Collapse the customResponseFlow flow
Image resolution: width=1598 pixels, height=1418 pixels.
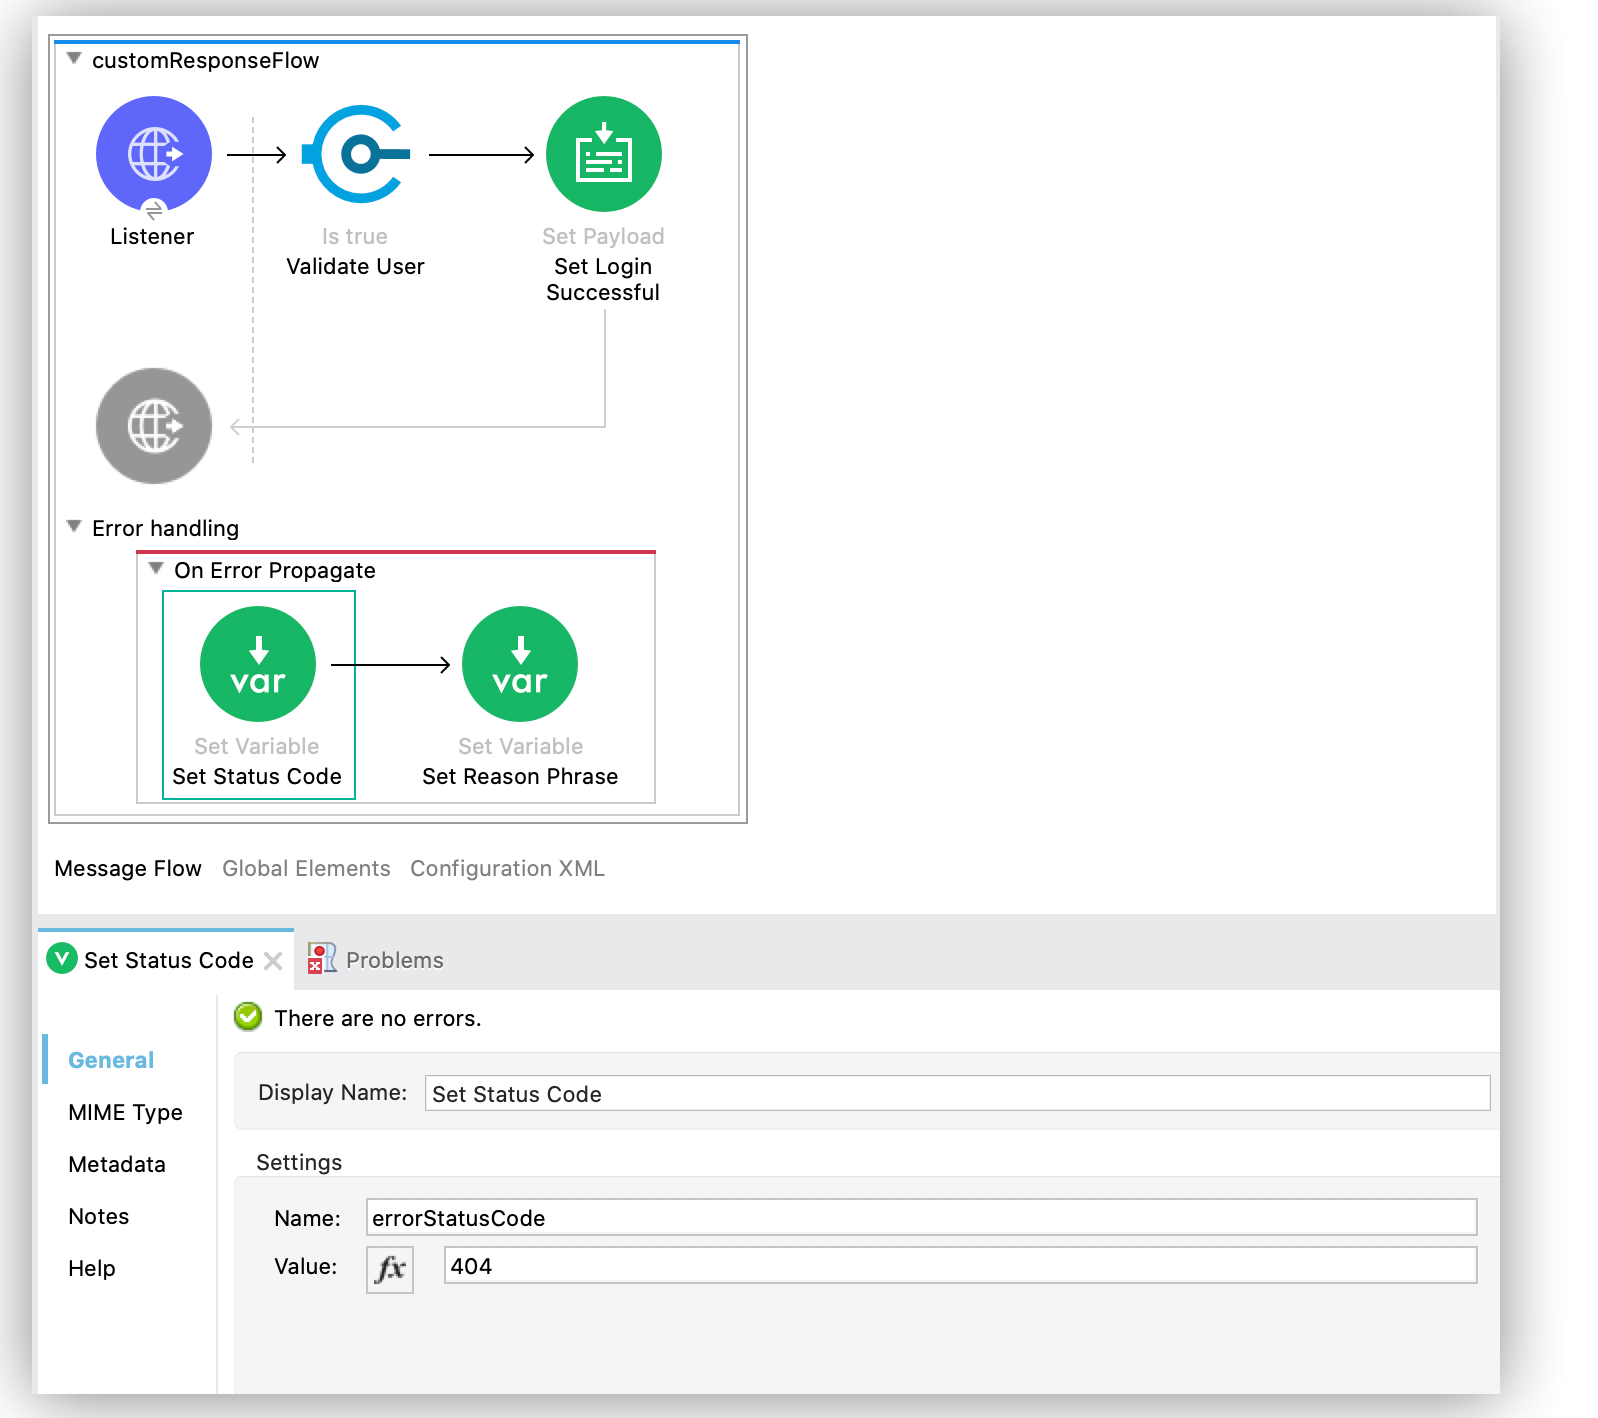(74, 59)
